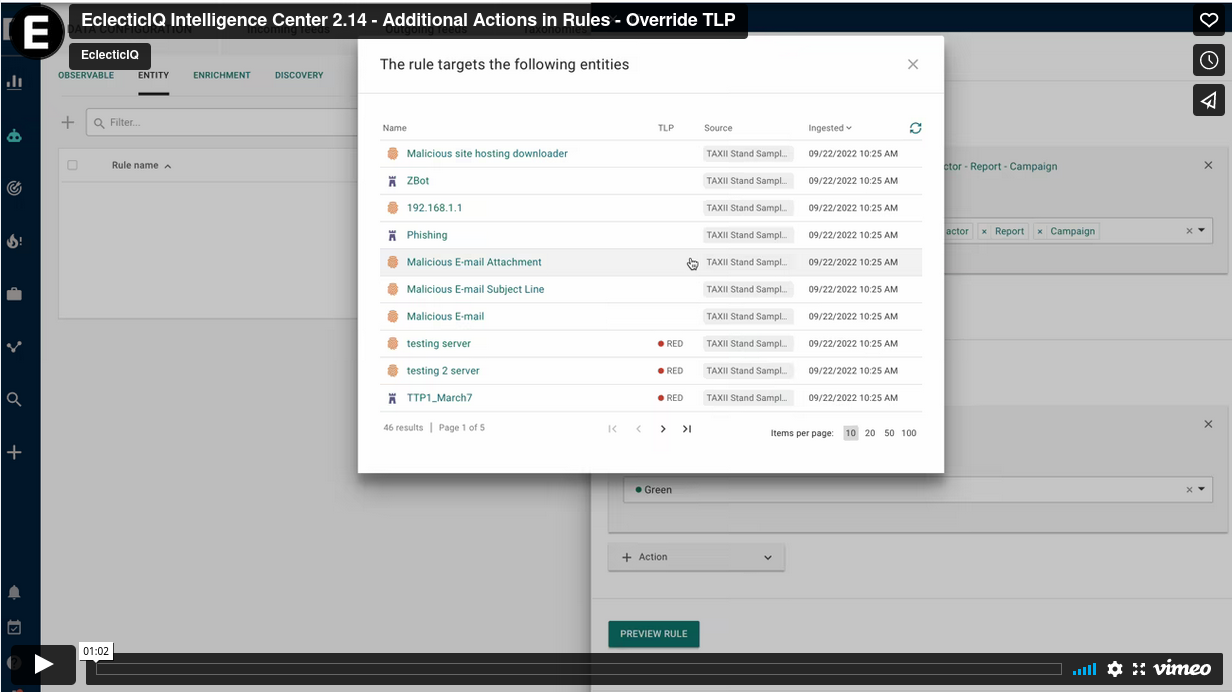The image size is (1232, 692).
Task: Set items per page to 100
Action: 908,433
